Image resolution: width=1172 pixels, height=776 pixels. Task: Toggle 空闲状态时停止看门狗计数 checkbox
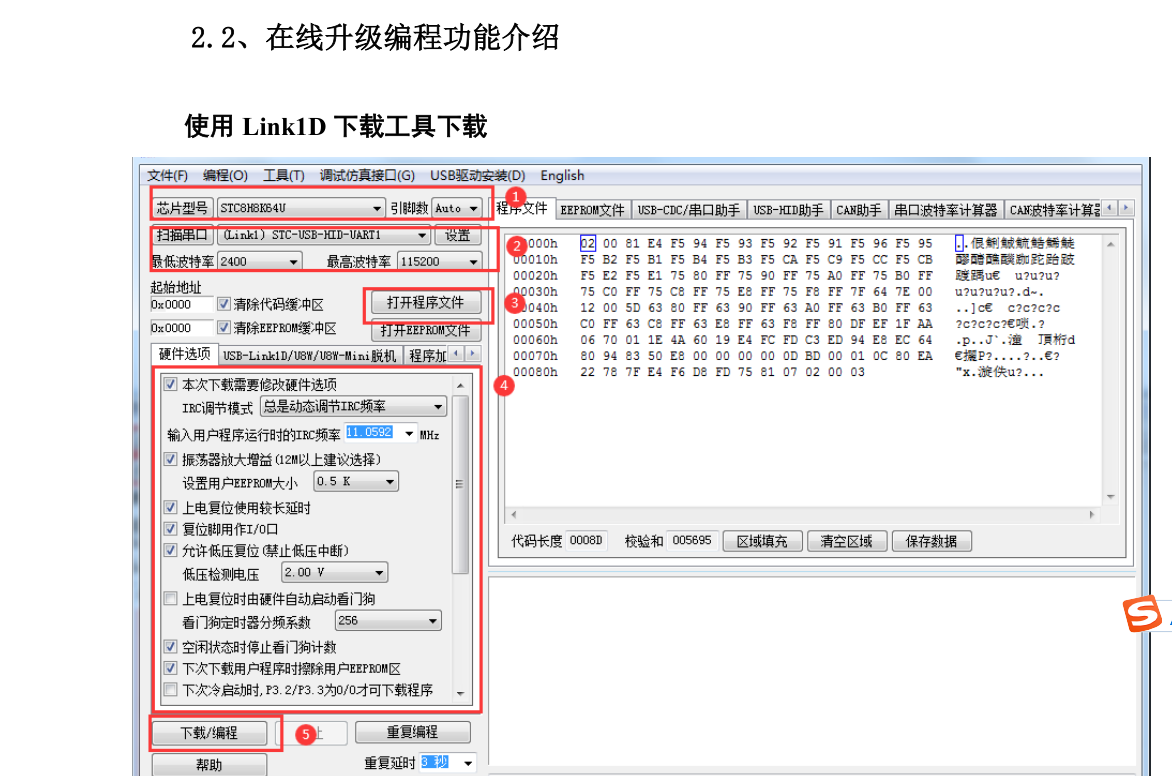coord(170,647)
